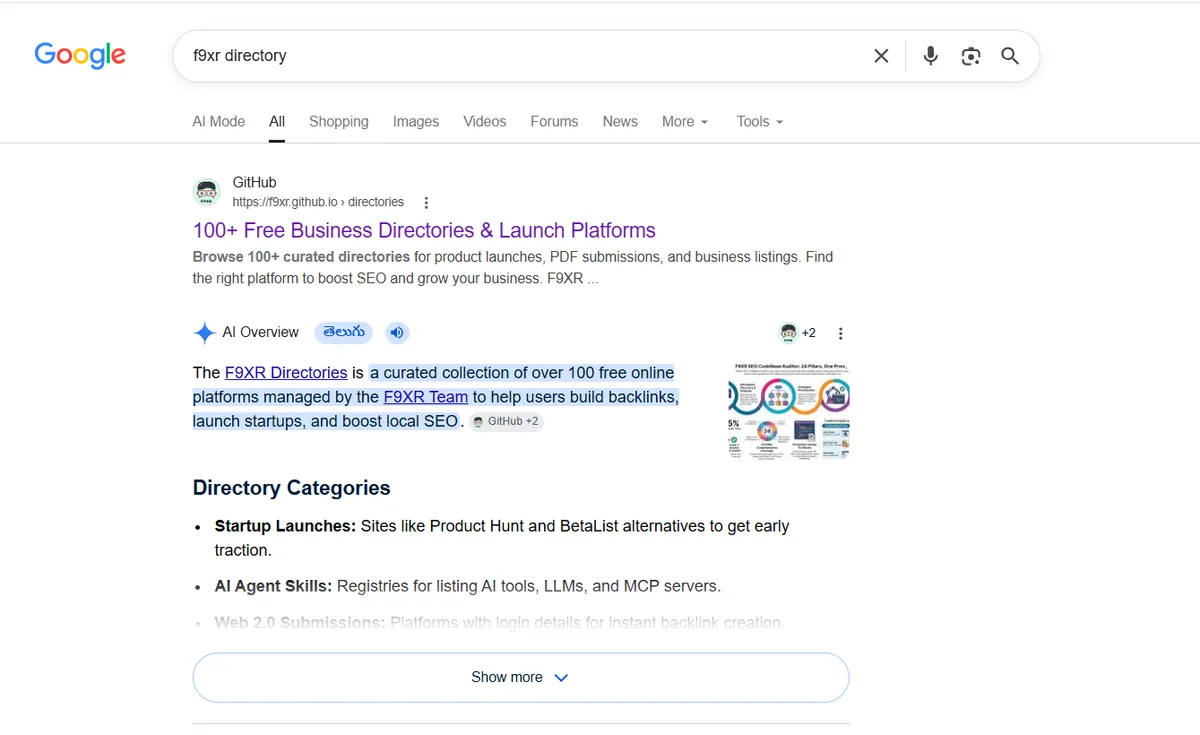Clear the search box with the X icon
The width and height of the screenshot is (1200, 735).
881,56
